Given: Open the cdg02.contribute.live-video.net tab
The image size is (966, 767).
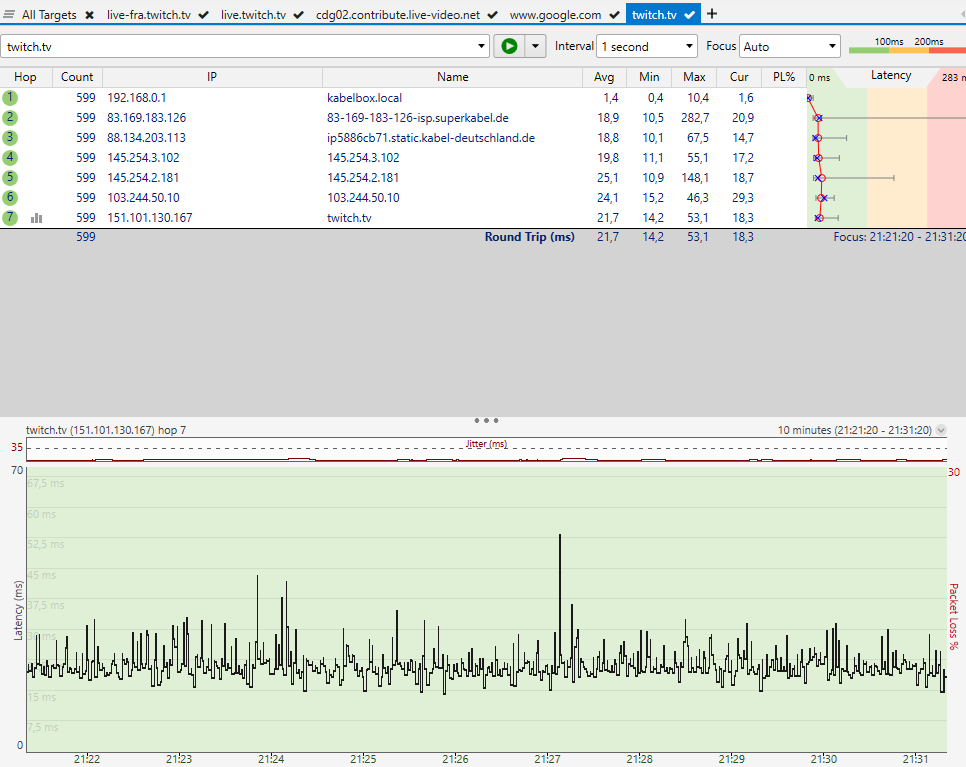Looking at the screenshot, I should (x=397, y=15).
